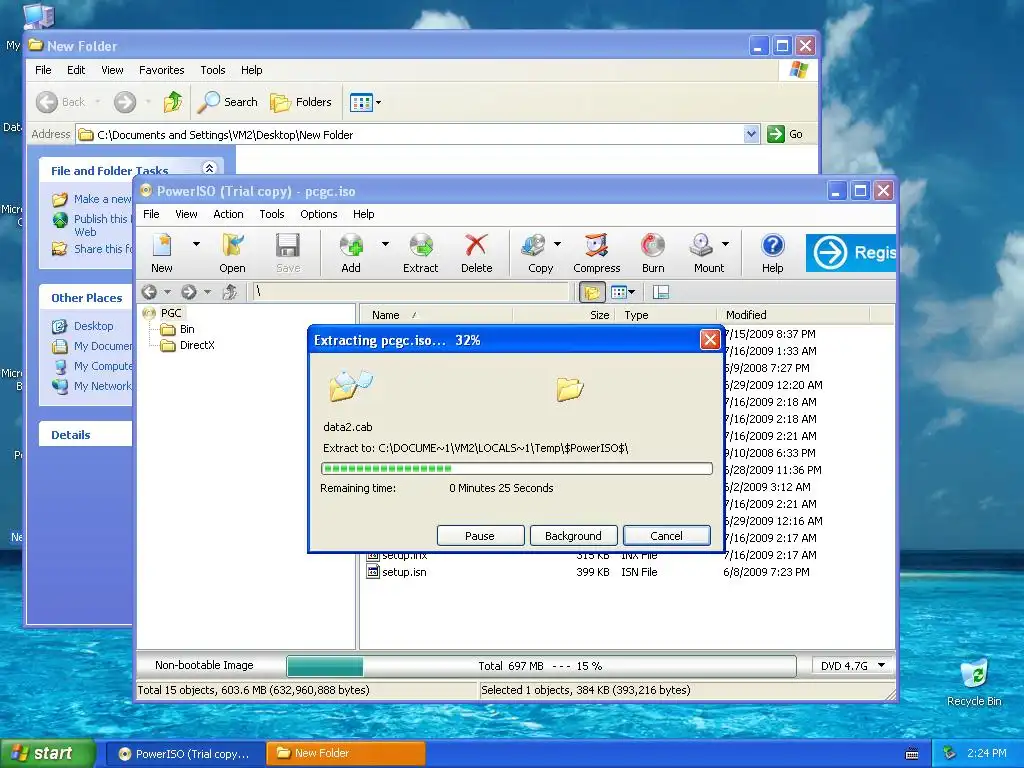Click the Background button in extraction dialog

click(573, 536)
